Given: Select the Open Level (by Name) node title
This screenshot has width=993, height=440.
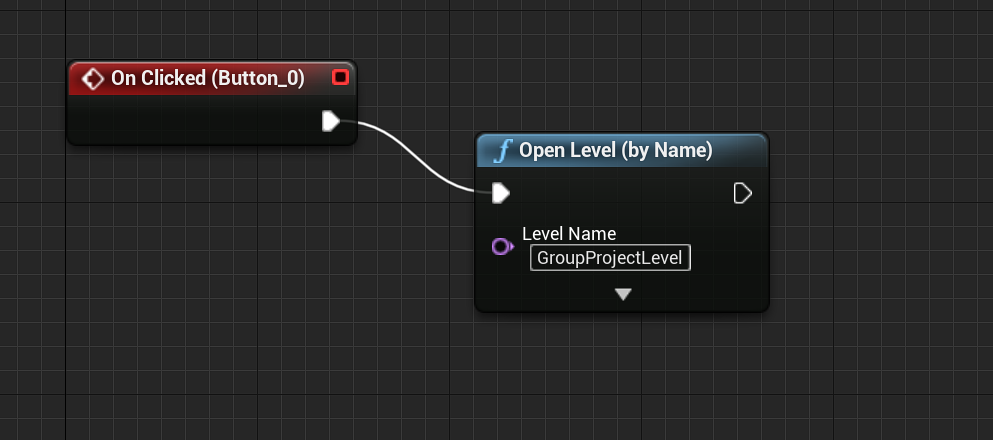Looking at the screenshot, I should click(x=615, y=151).
